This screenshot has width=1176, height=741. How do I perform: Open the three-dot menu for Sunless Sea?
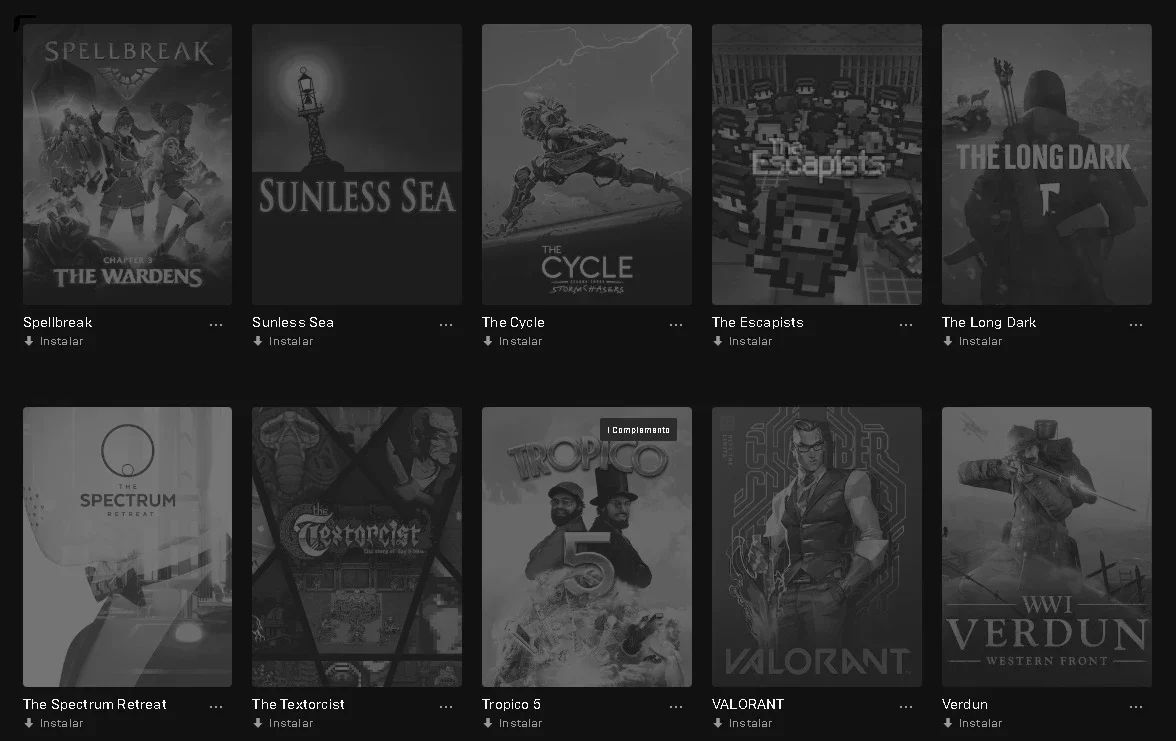pos(446,325)
